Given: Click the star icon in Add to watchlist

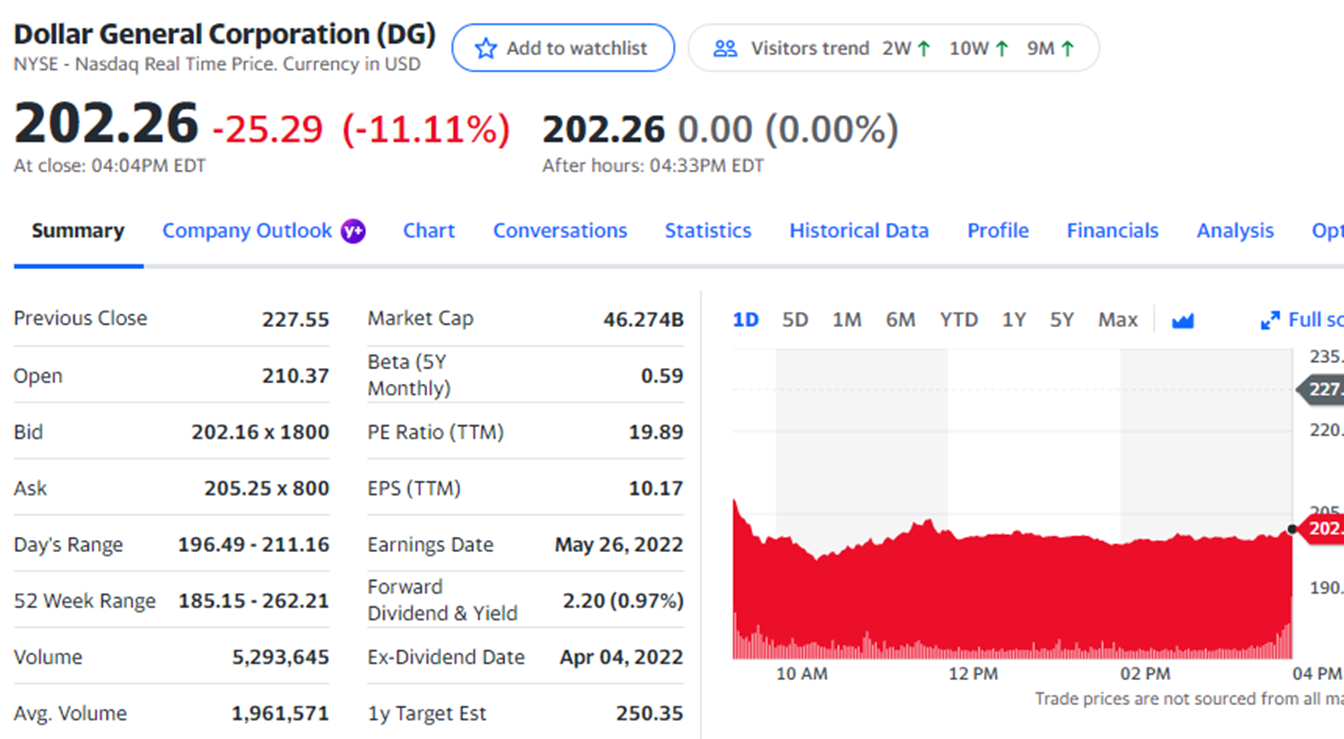Looking at the screenshot, I should coord(486,48).
